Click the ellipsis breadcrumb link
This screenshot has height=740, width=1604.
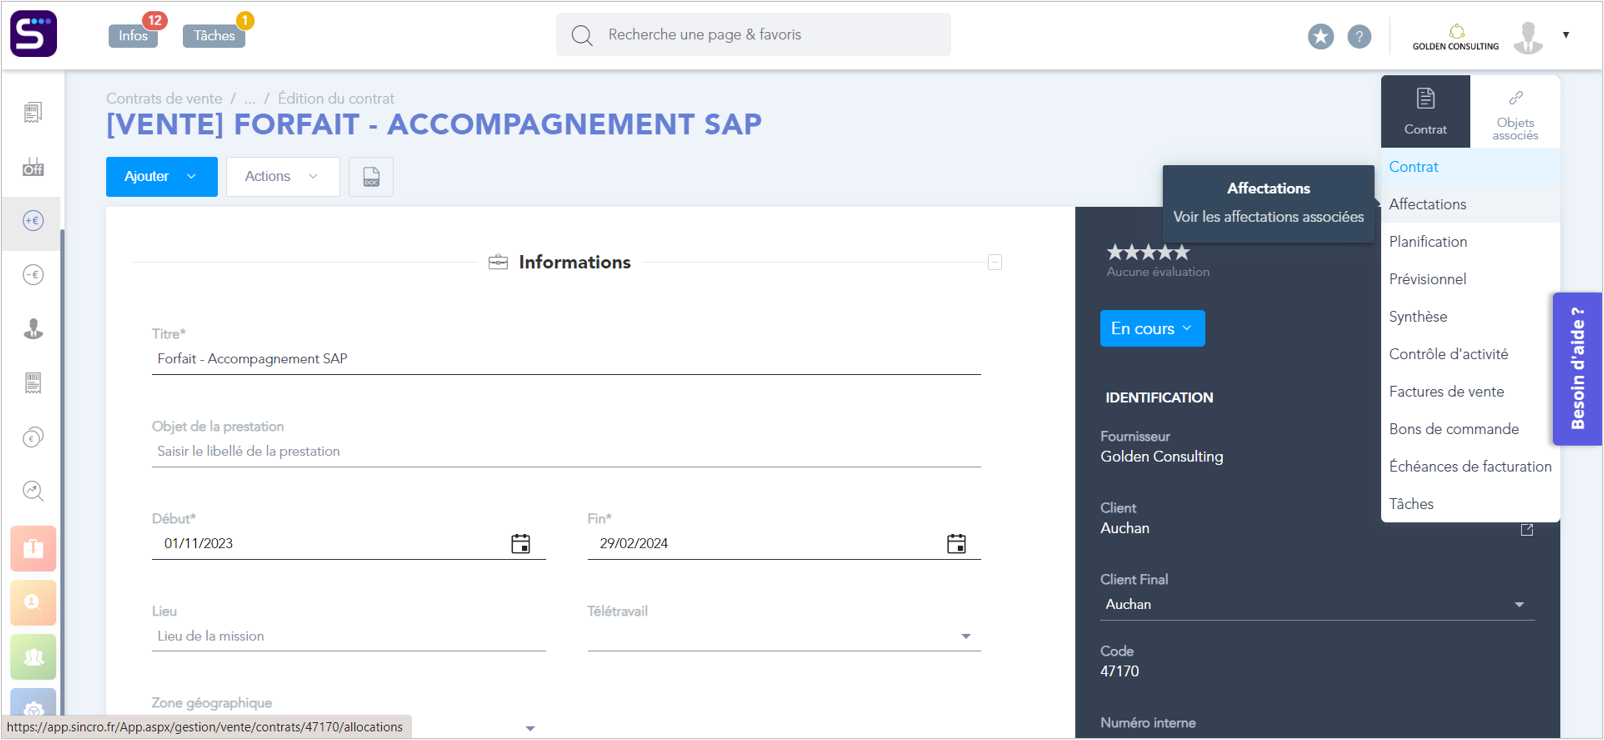(x=250, y=98)
